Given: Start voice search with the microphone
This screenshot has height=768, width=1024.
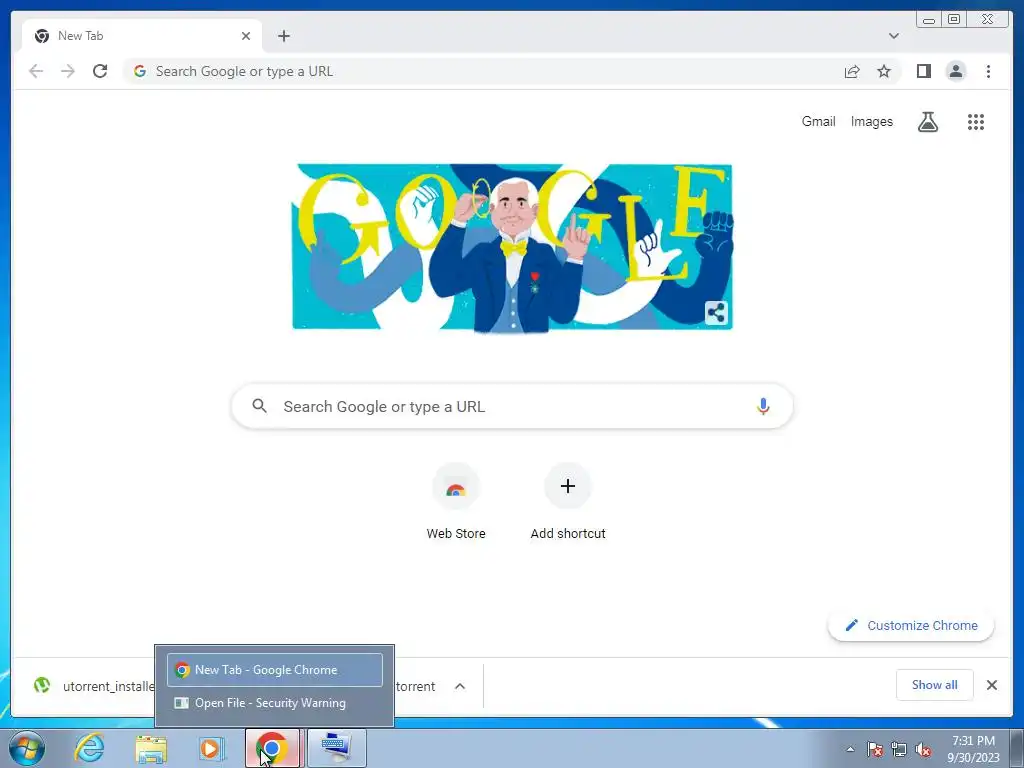Looking at the screenshot, I should coord(763,406).
